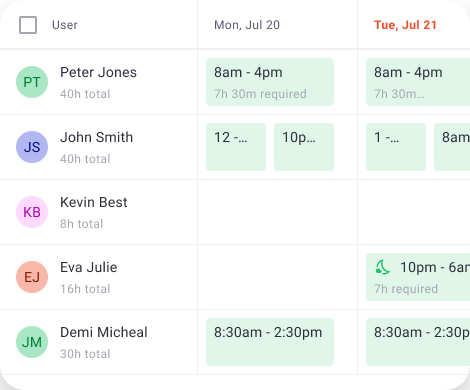This screenshot has width=470, height=390.
Task: Open Demi Micheal's Tuesday 8:30am shift
Action: 418,342
